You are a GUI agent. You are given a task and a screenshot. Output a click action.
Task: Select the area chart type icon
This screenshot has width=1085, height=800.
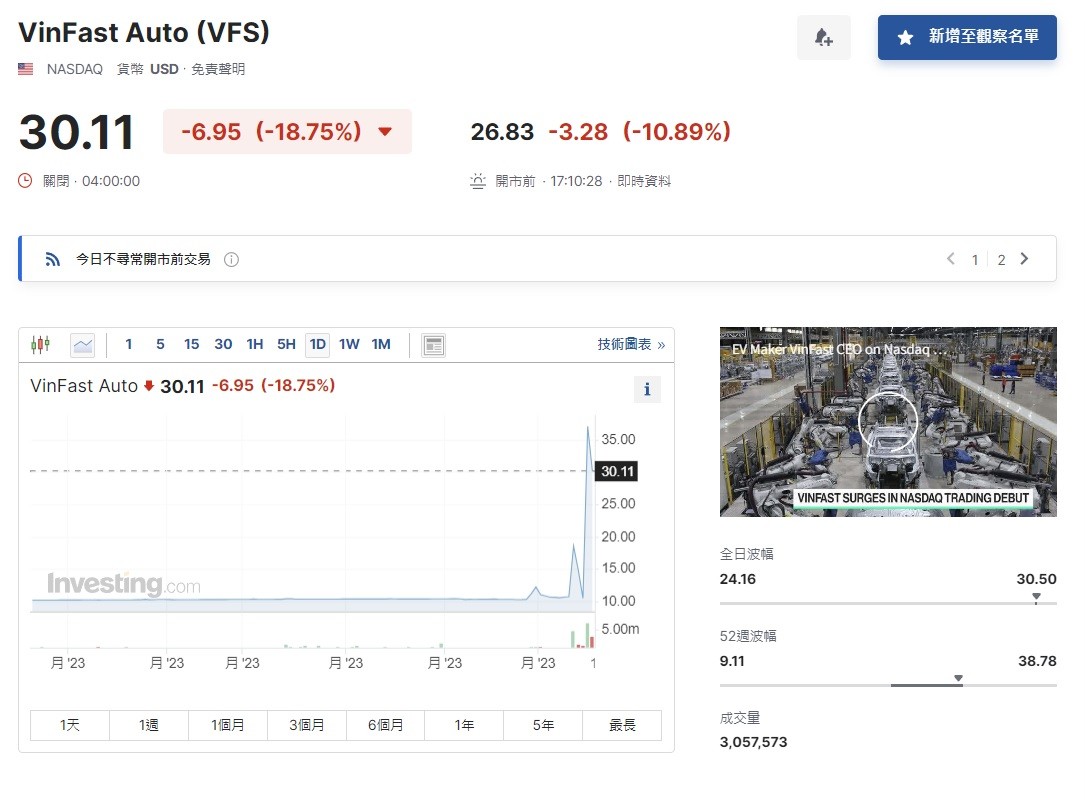[x=83, y=345]
